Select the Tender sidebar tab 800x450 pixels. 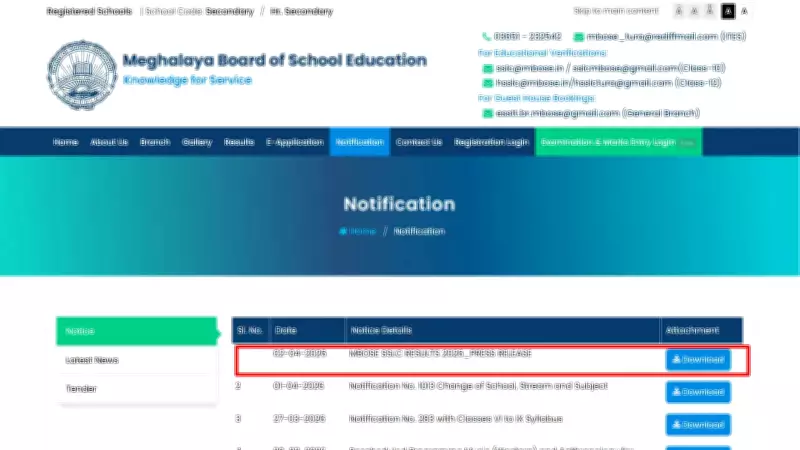coord(80,388)
